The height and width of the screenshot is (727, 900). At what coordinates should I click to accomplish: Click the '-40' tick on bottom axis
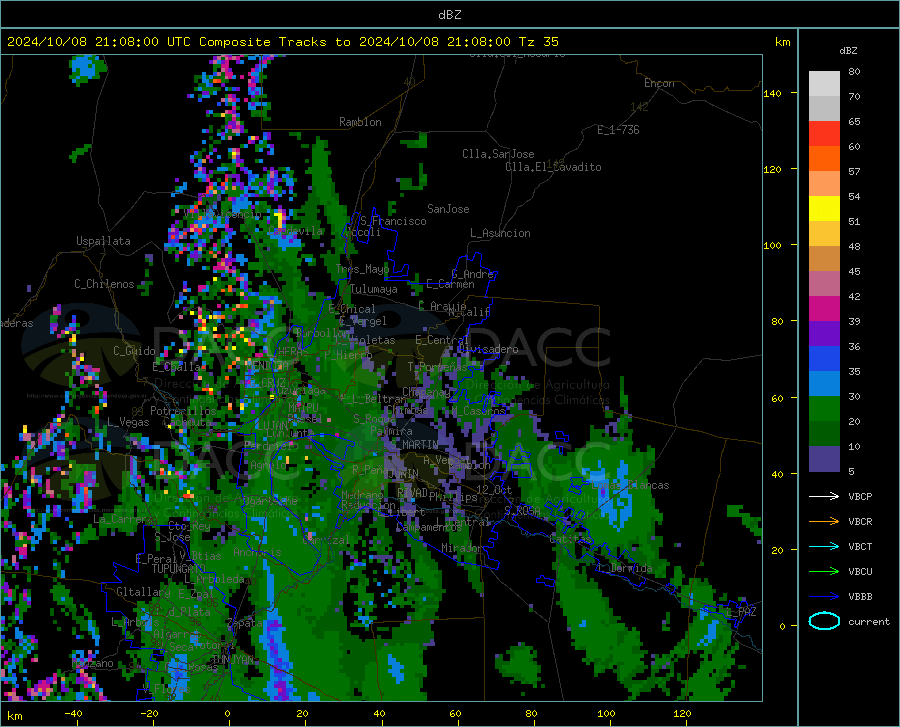[x=73, y=714]
